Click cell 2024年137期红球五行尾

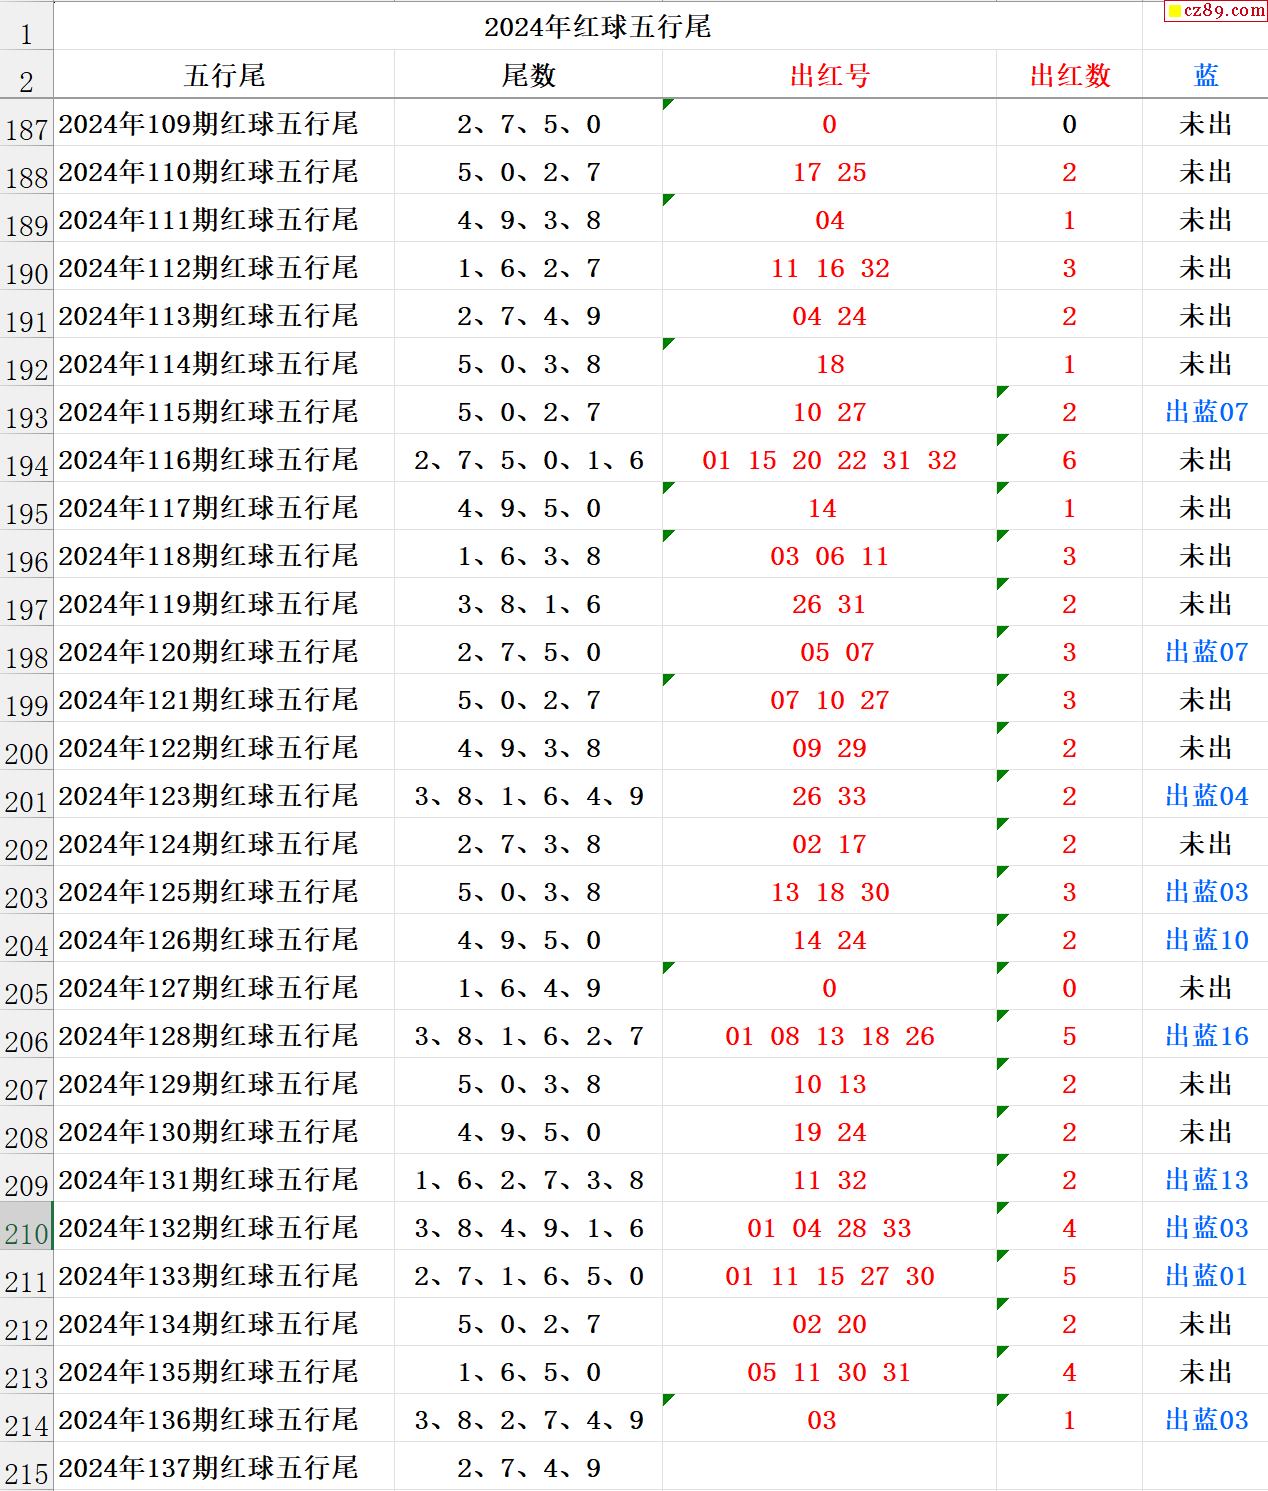point(224,1468)
